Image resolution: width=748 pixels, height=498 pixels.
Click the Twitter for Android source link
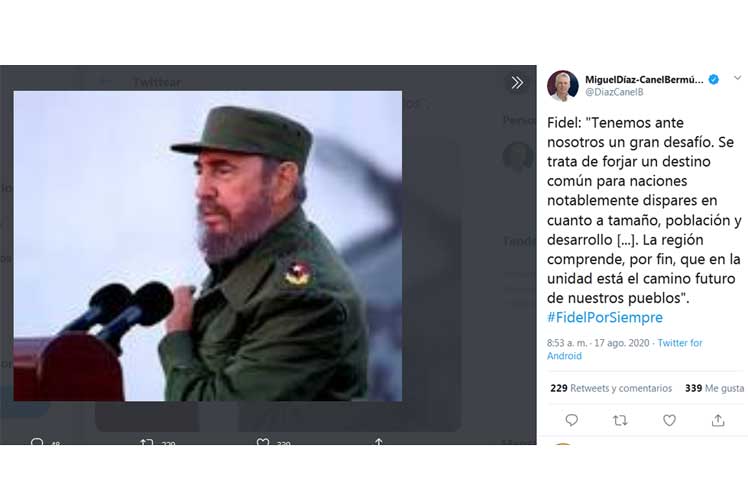click(624, 349)
